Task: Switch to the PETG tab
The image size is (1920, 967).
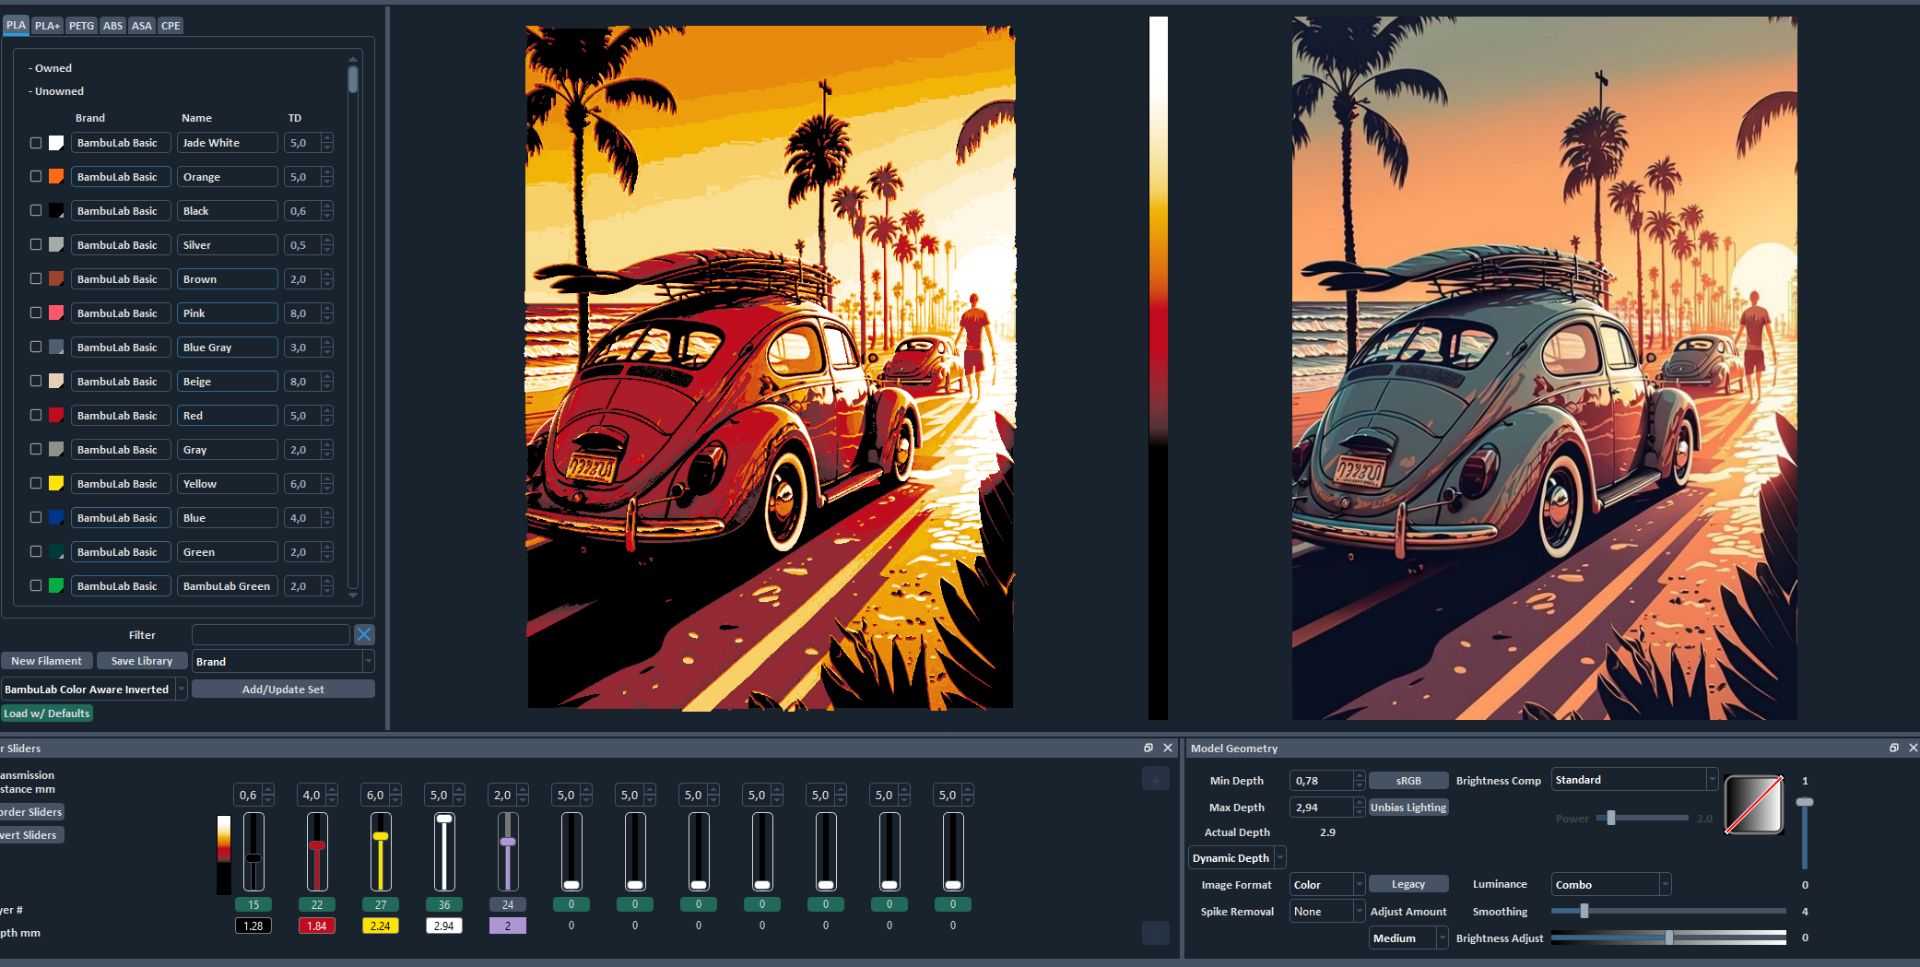Action: 82,26
